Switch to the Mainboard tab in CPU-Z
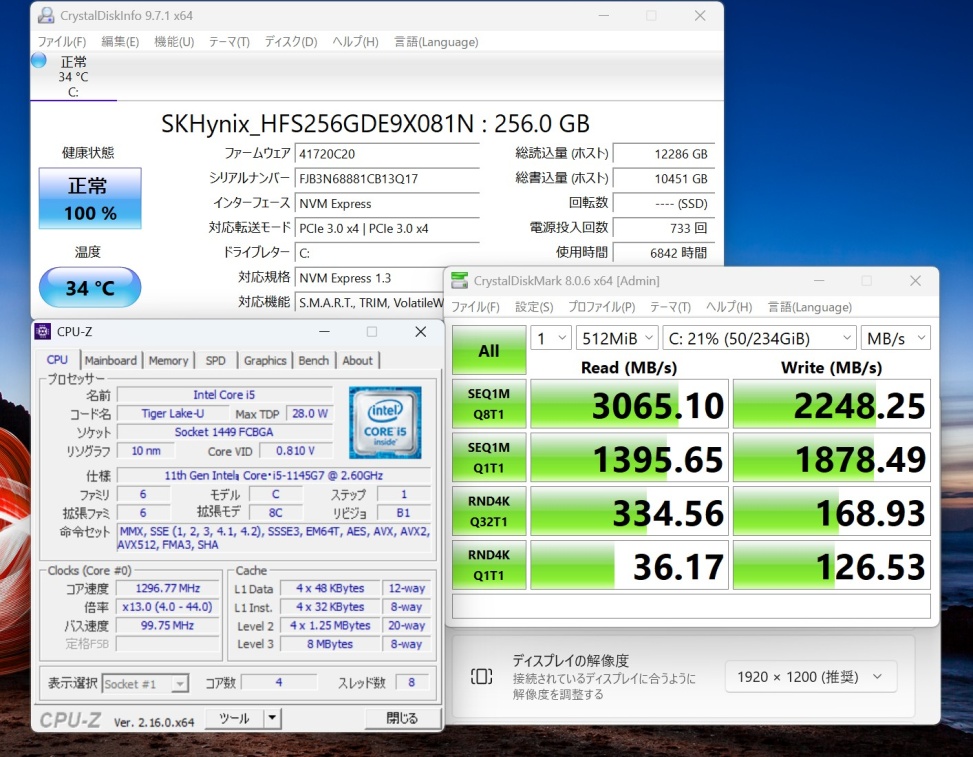Viewport: 973px width, 757px height. click(x=110, y=361)
